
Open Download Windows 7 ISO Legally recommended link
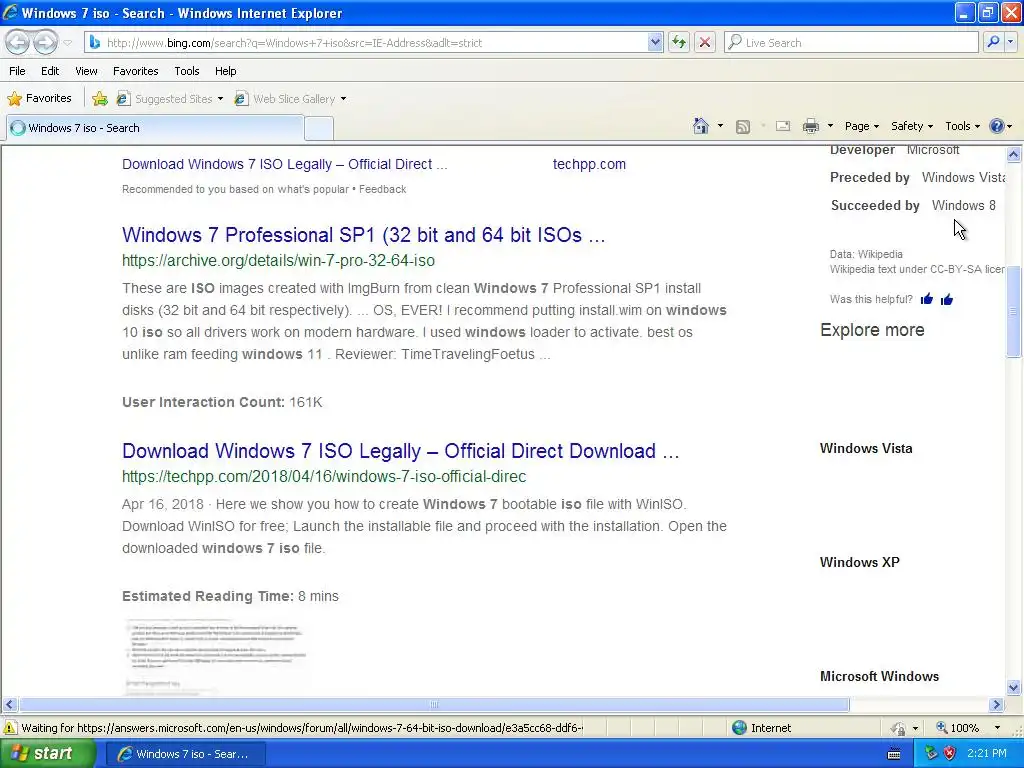pos(284,164)
